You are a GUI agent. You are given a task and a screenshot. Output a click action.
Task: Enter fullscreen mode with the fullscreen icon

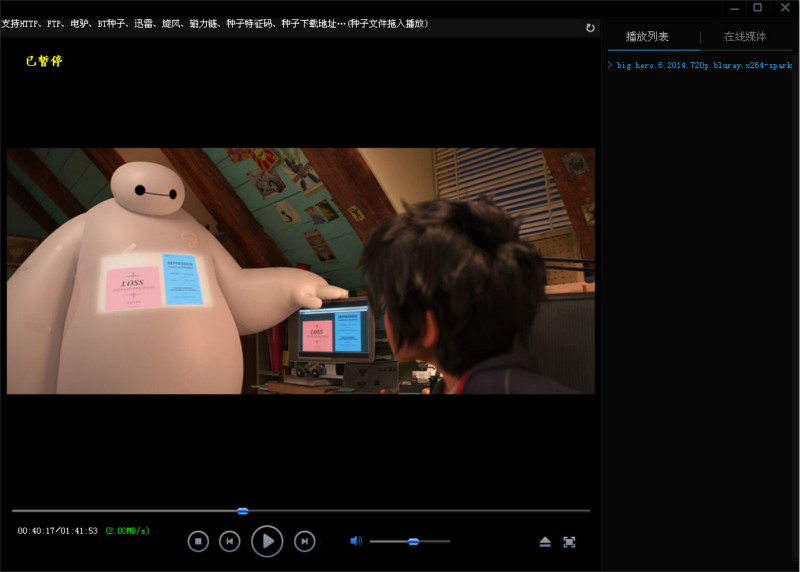pyautogui.click(x=569, y=542)
